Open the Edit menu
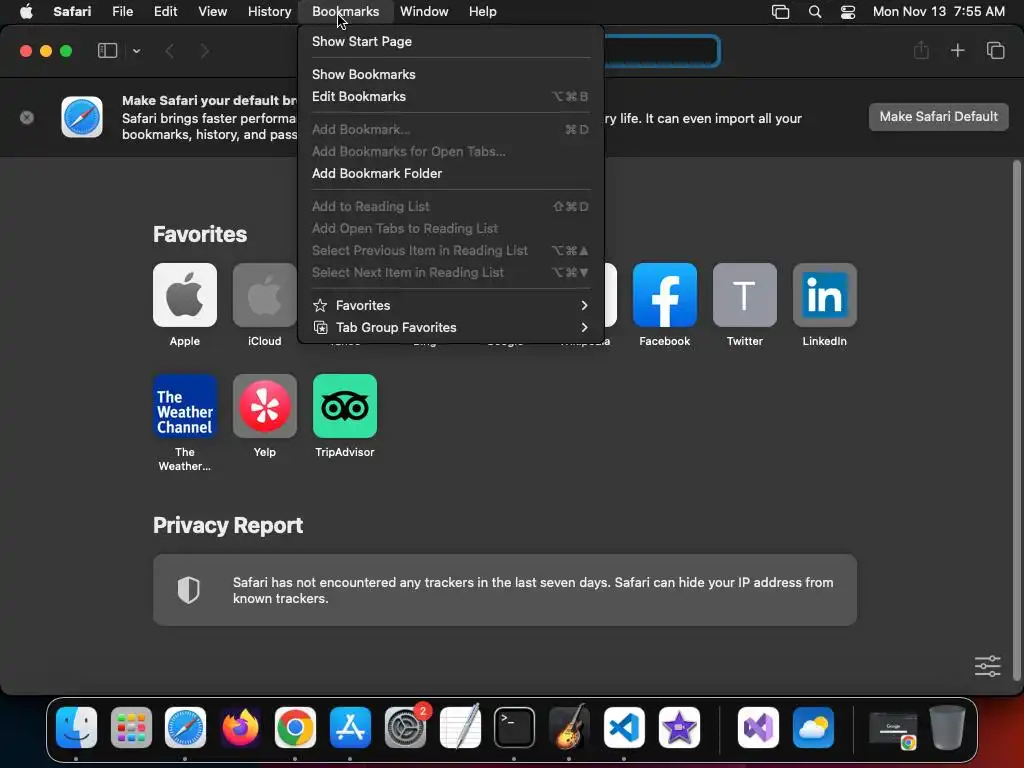The width and height of the screenshot is (1024, 768). pyautogui.click(x=166, y=12)
